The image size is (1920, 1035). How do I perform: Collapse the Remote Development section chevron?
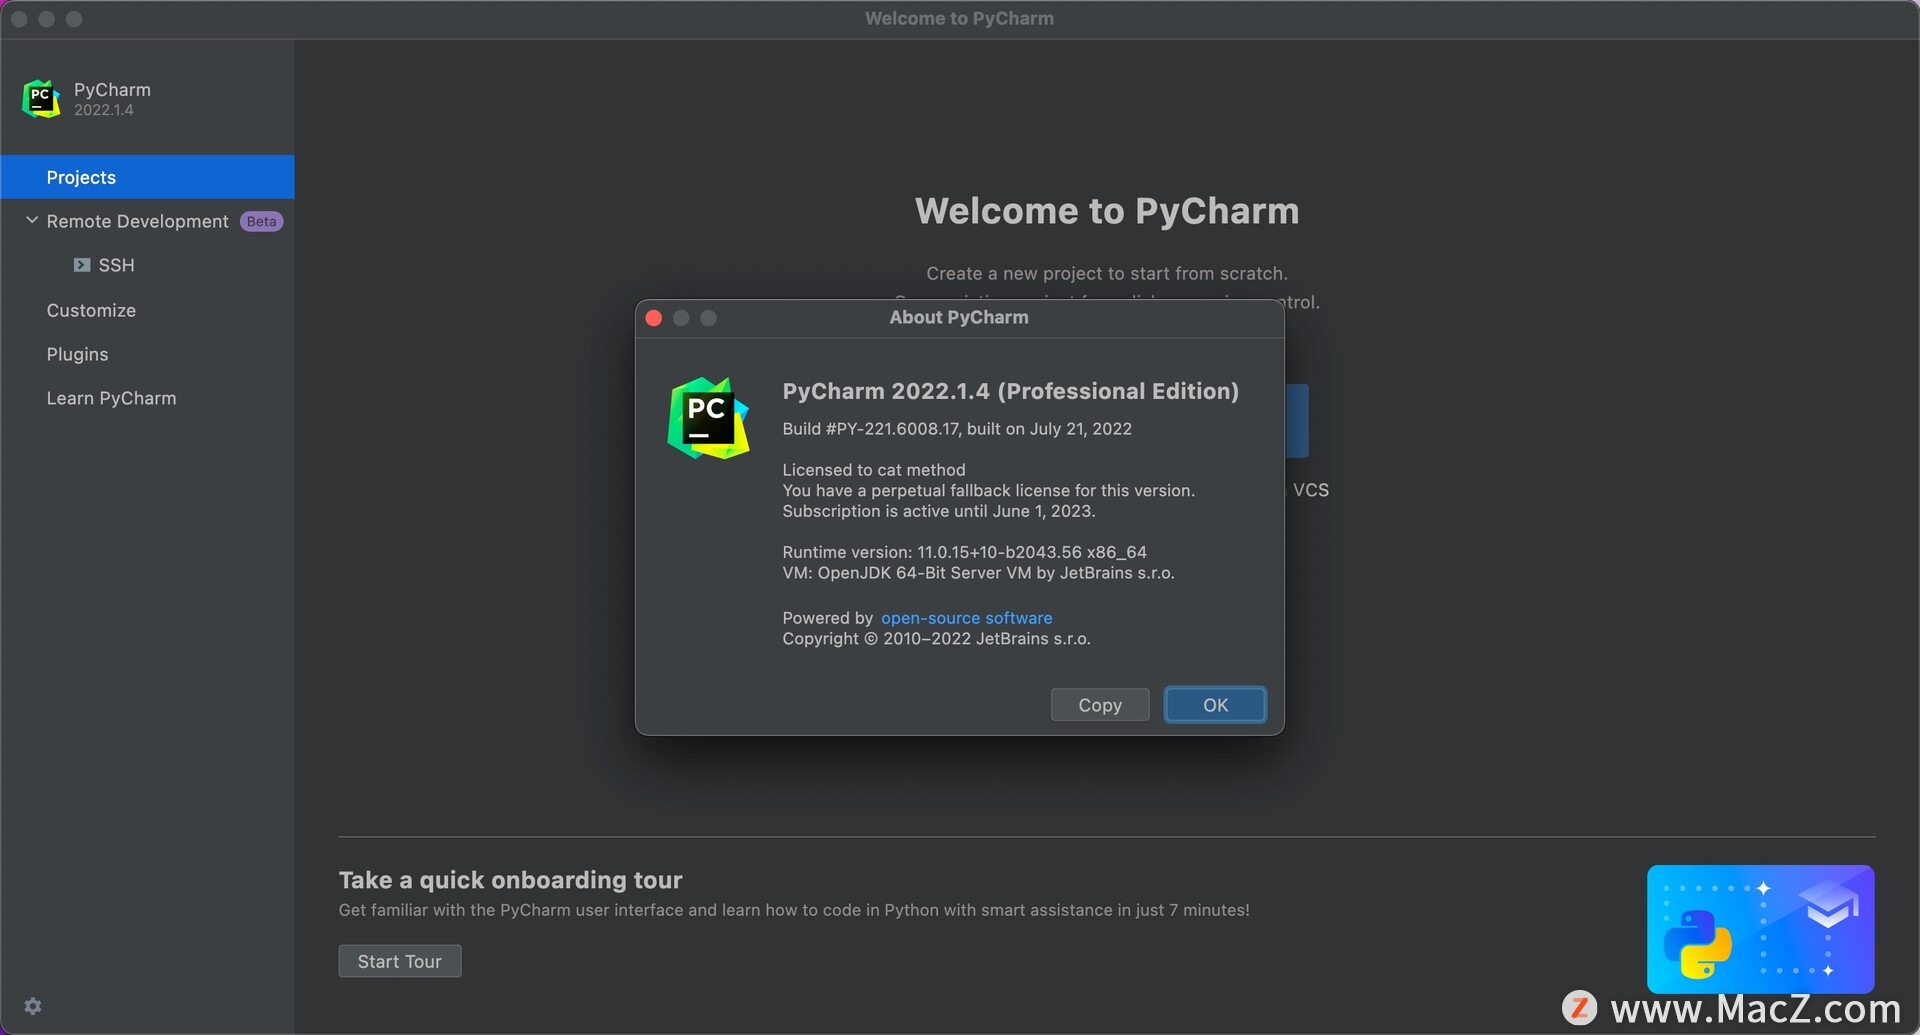click(32, 220)
